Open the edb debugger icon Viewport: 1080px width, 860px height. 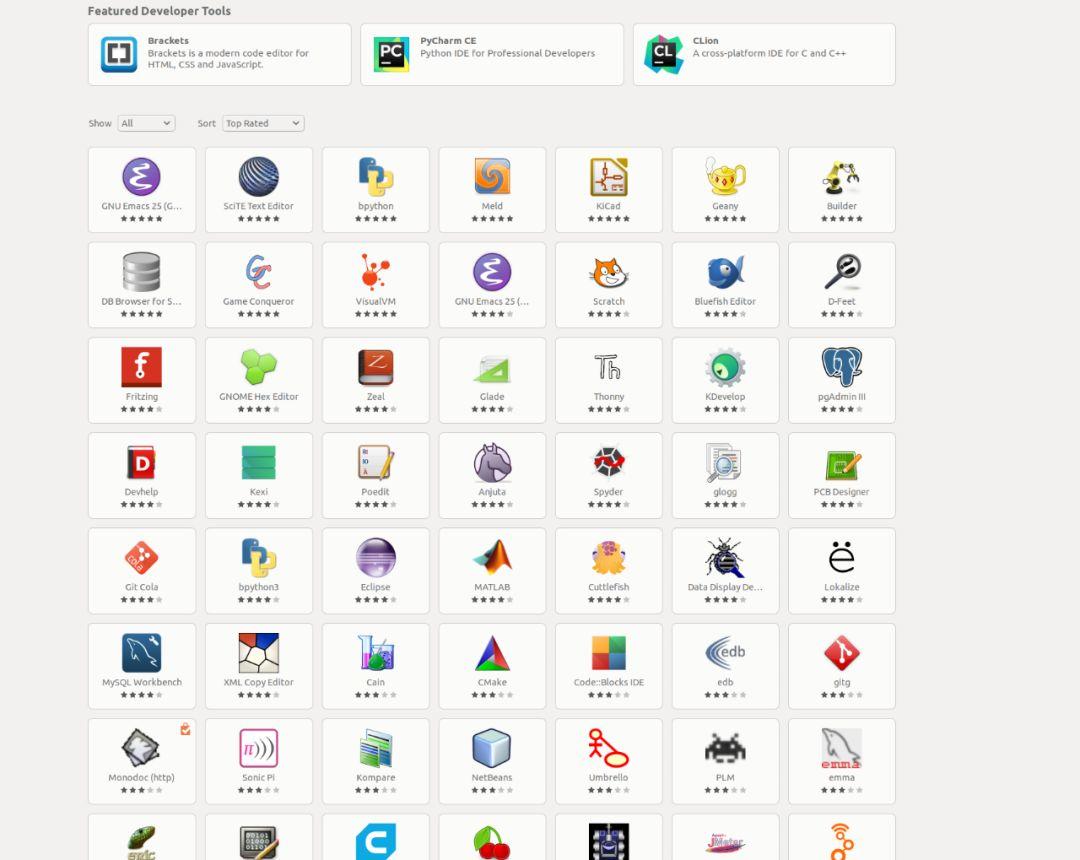click(x=725, y=653)
